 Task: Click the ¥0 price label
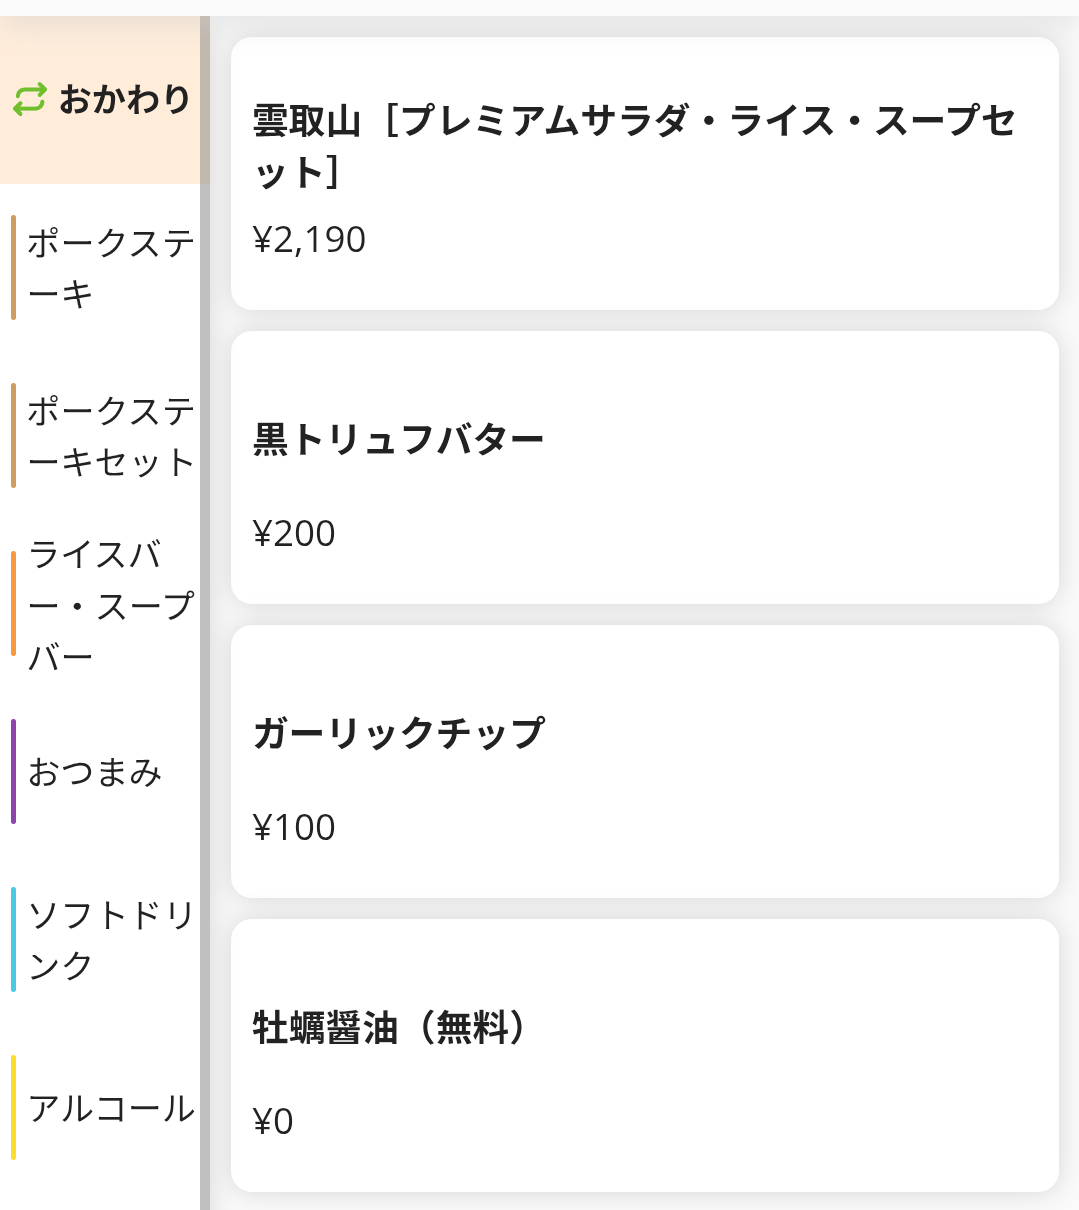click(x=273, y=1122)
